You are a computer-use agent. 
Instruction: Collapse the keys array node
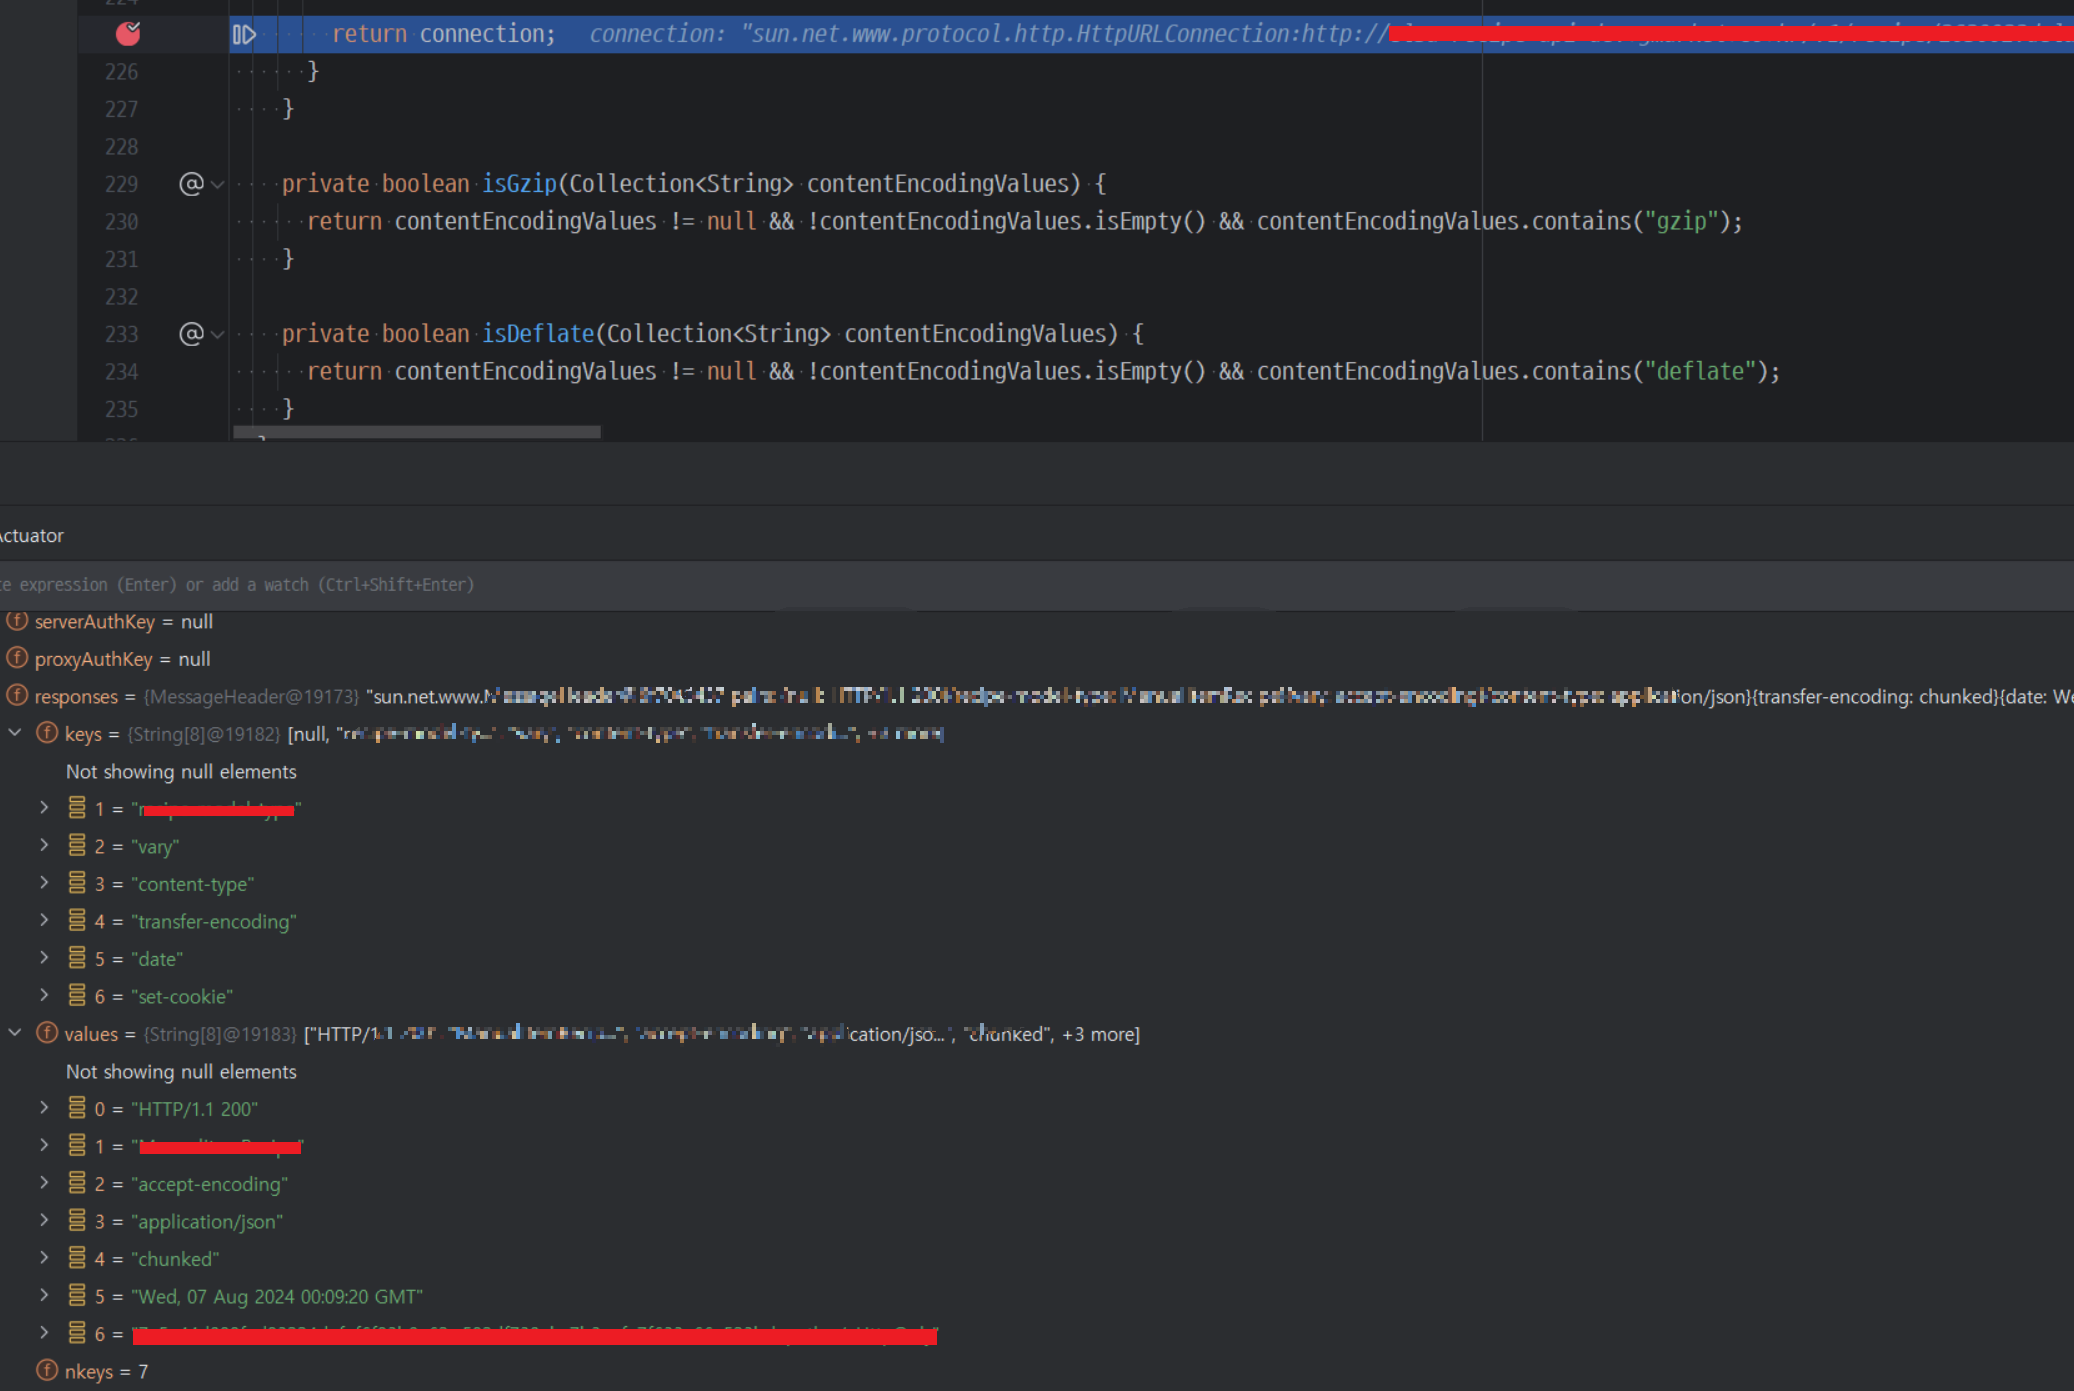15,733
